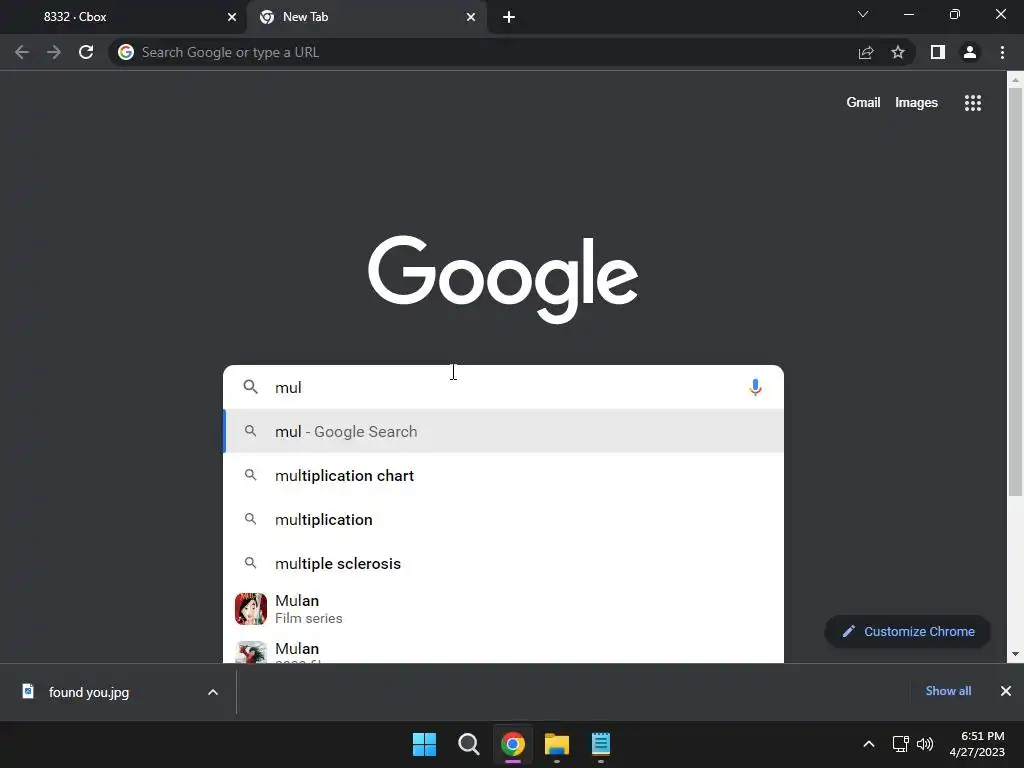
Task: Open Windows taskbar search
Action: [468, 744]
